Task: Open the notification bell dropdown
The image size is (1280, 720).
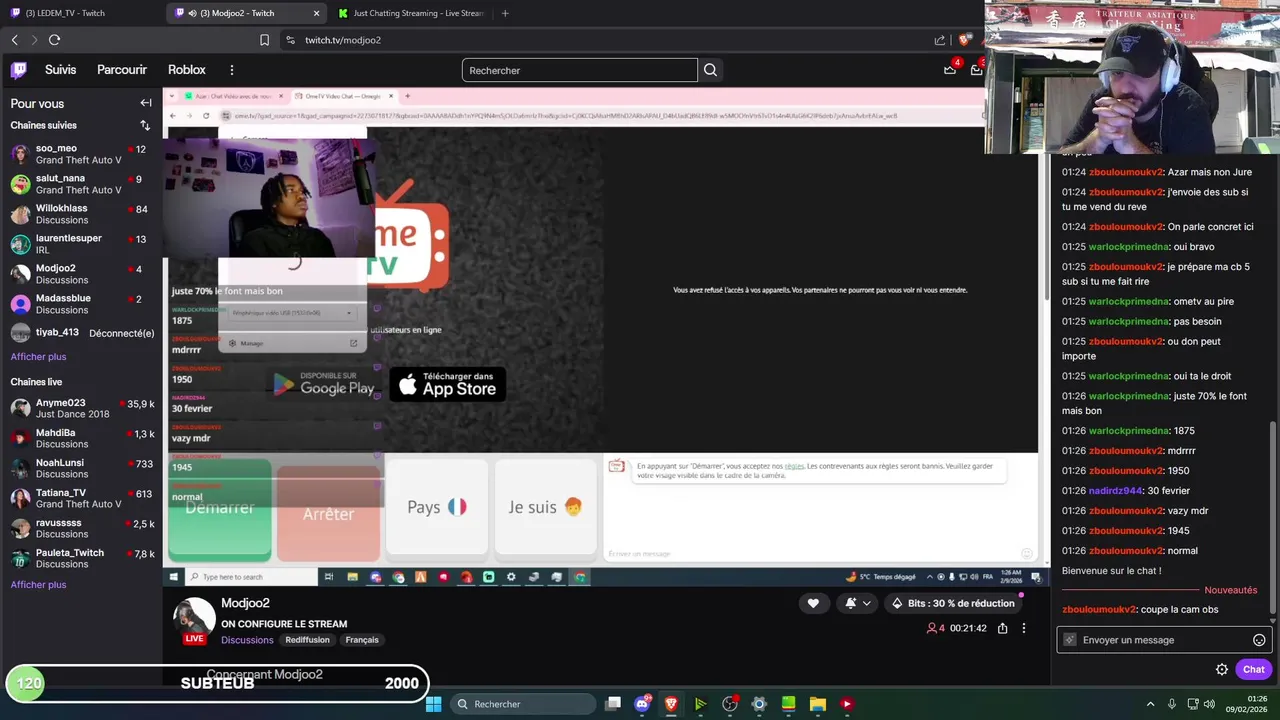Action: pyautogui.click(x=858, y=603)
